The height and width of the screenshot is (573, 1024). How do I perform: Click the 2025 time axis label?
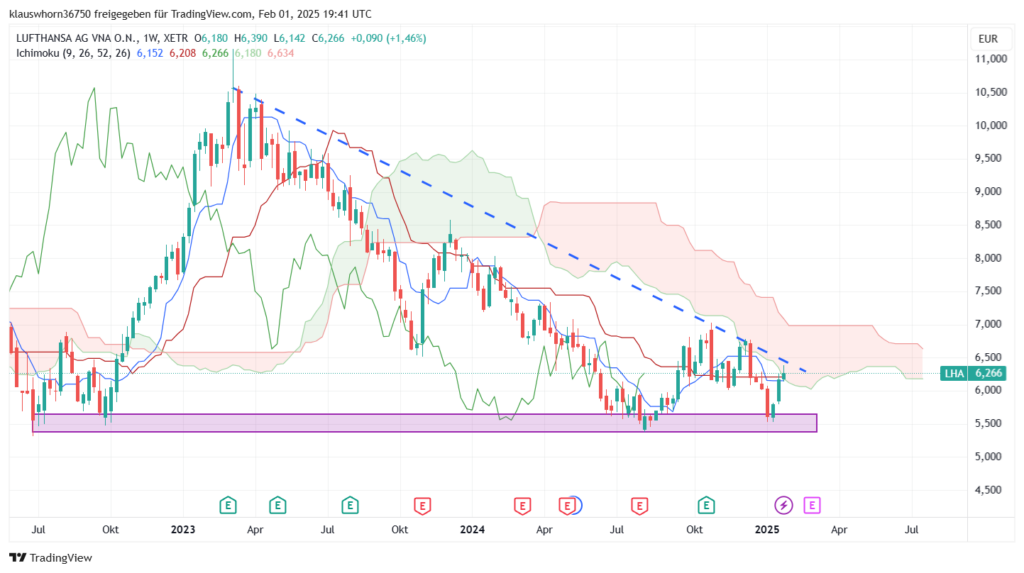pyautogui.click(x=767, y=529)
